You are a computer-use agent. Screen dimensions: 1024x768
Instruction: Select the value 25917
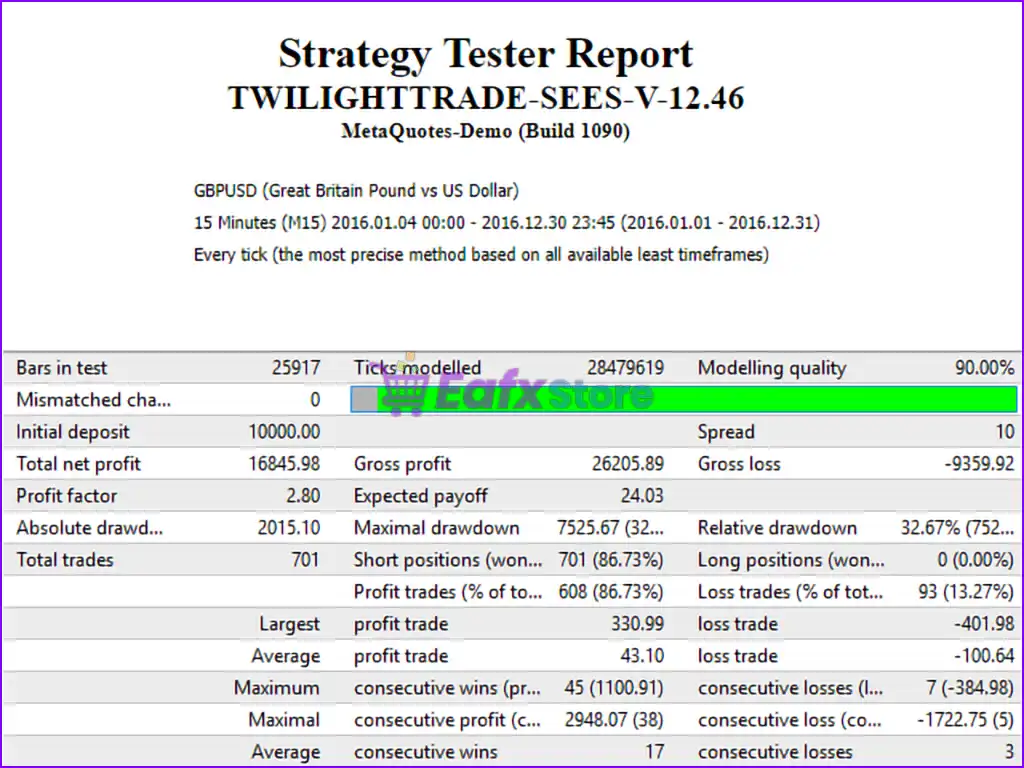coord(296,368)
